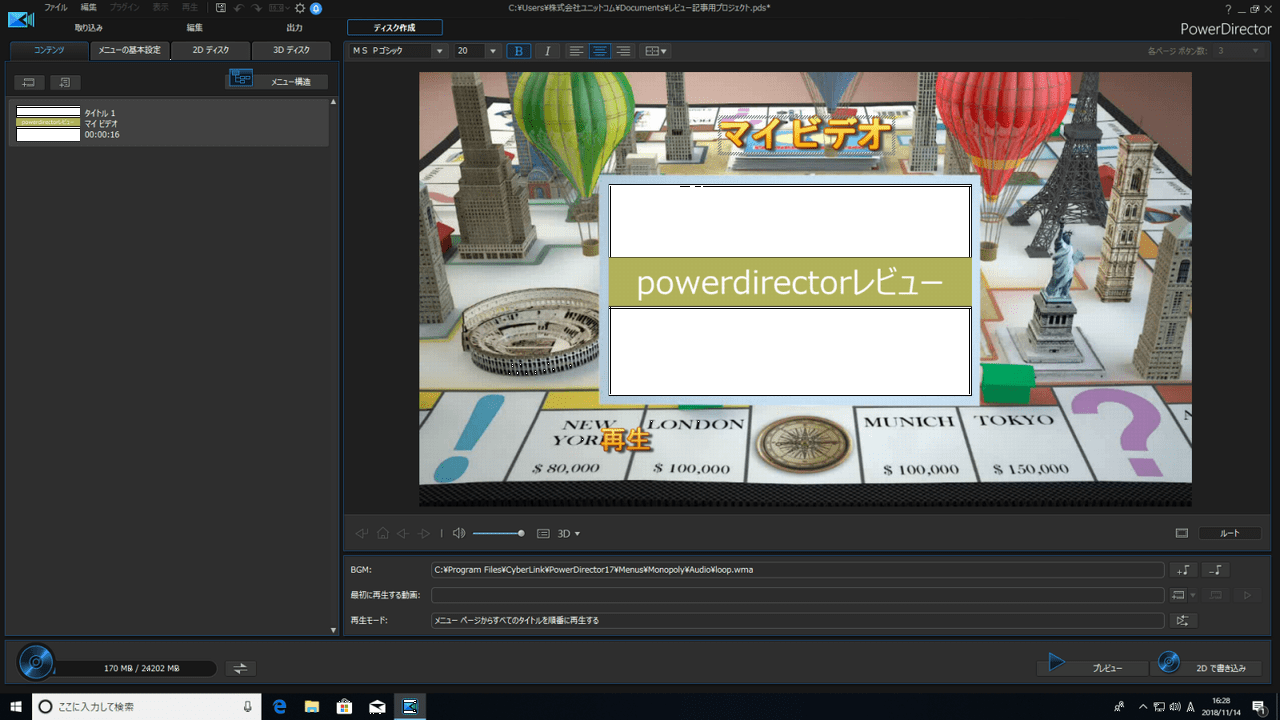This screenshot has height=720, width=1280.
Task: Click the previous page arrow below preview
Action: tap(402, 533)
